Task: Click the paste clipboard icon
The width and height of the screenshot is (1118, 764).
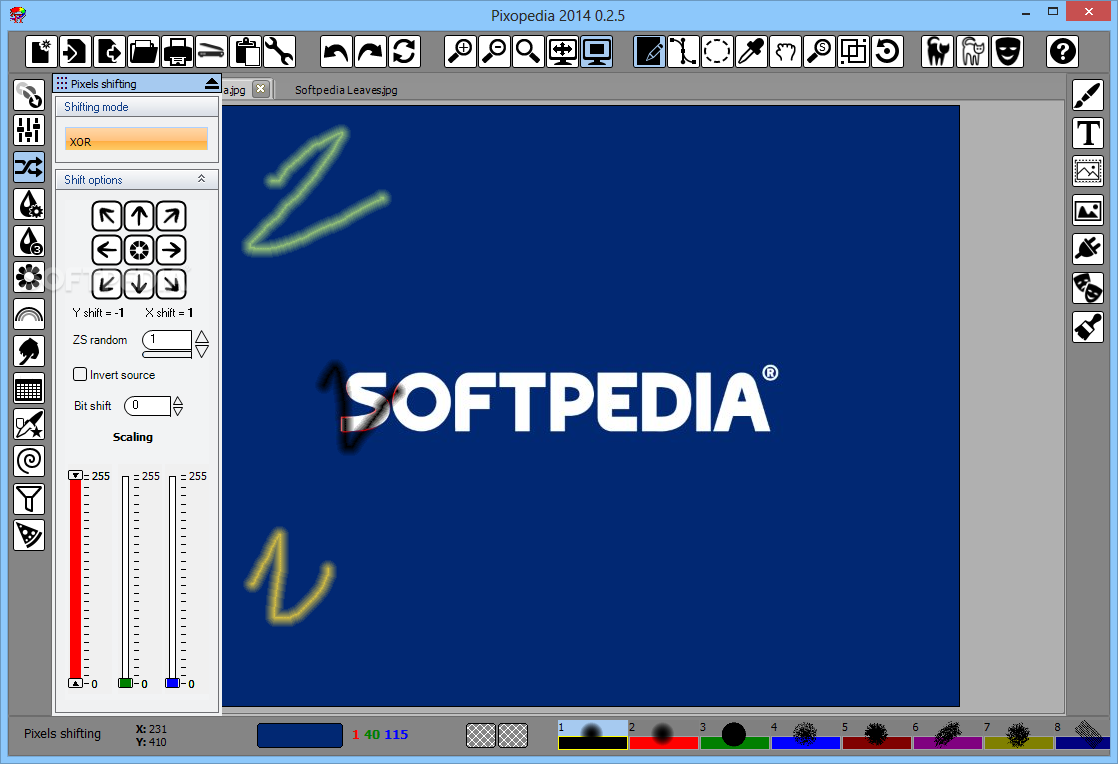Action: 245,51
